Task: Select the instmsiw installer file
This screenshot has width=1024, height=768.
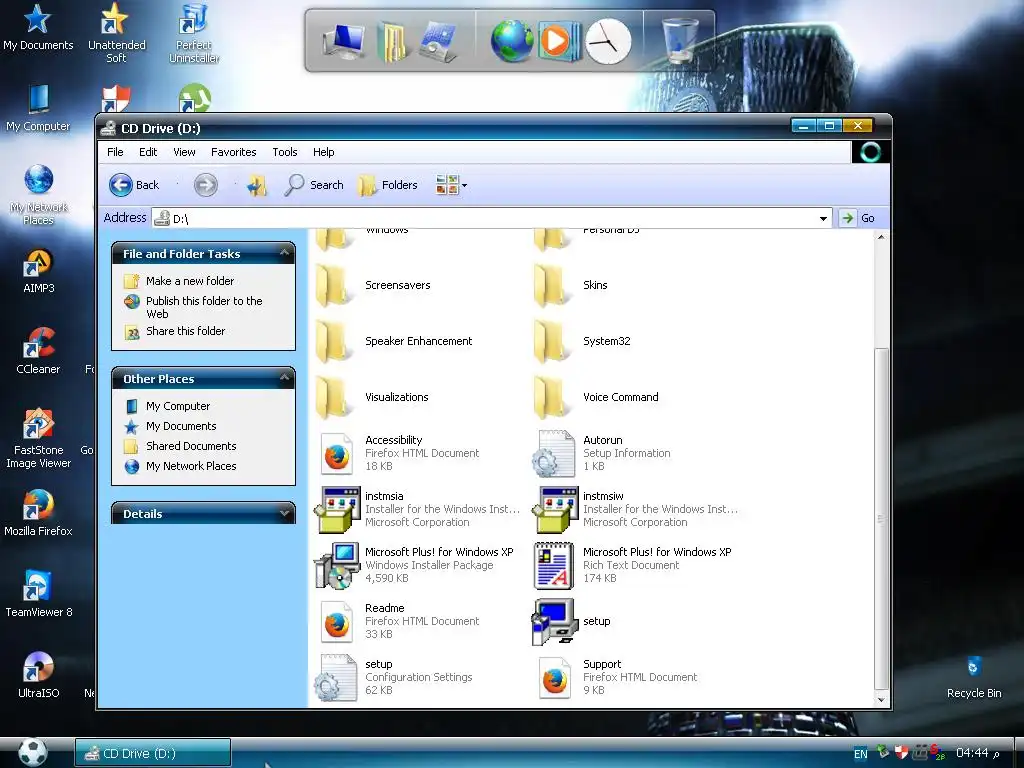Action: [635, 509]
